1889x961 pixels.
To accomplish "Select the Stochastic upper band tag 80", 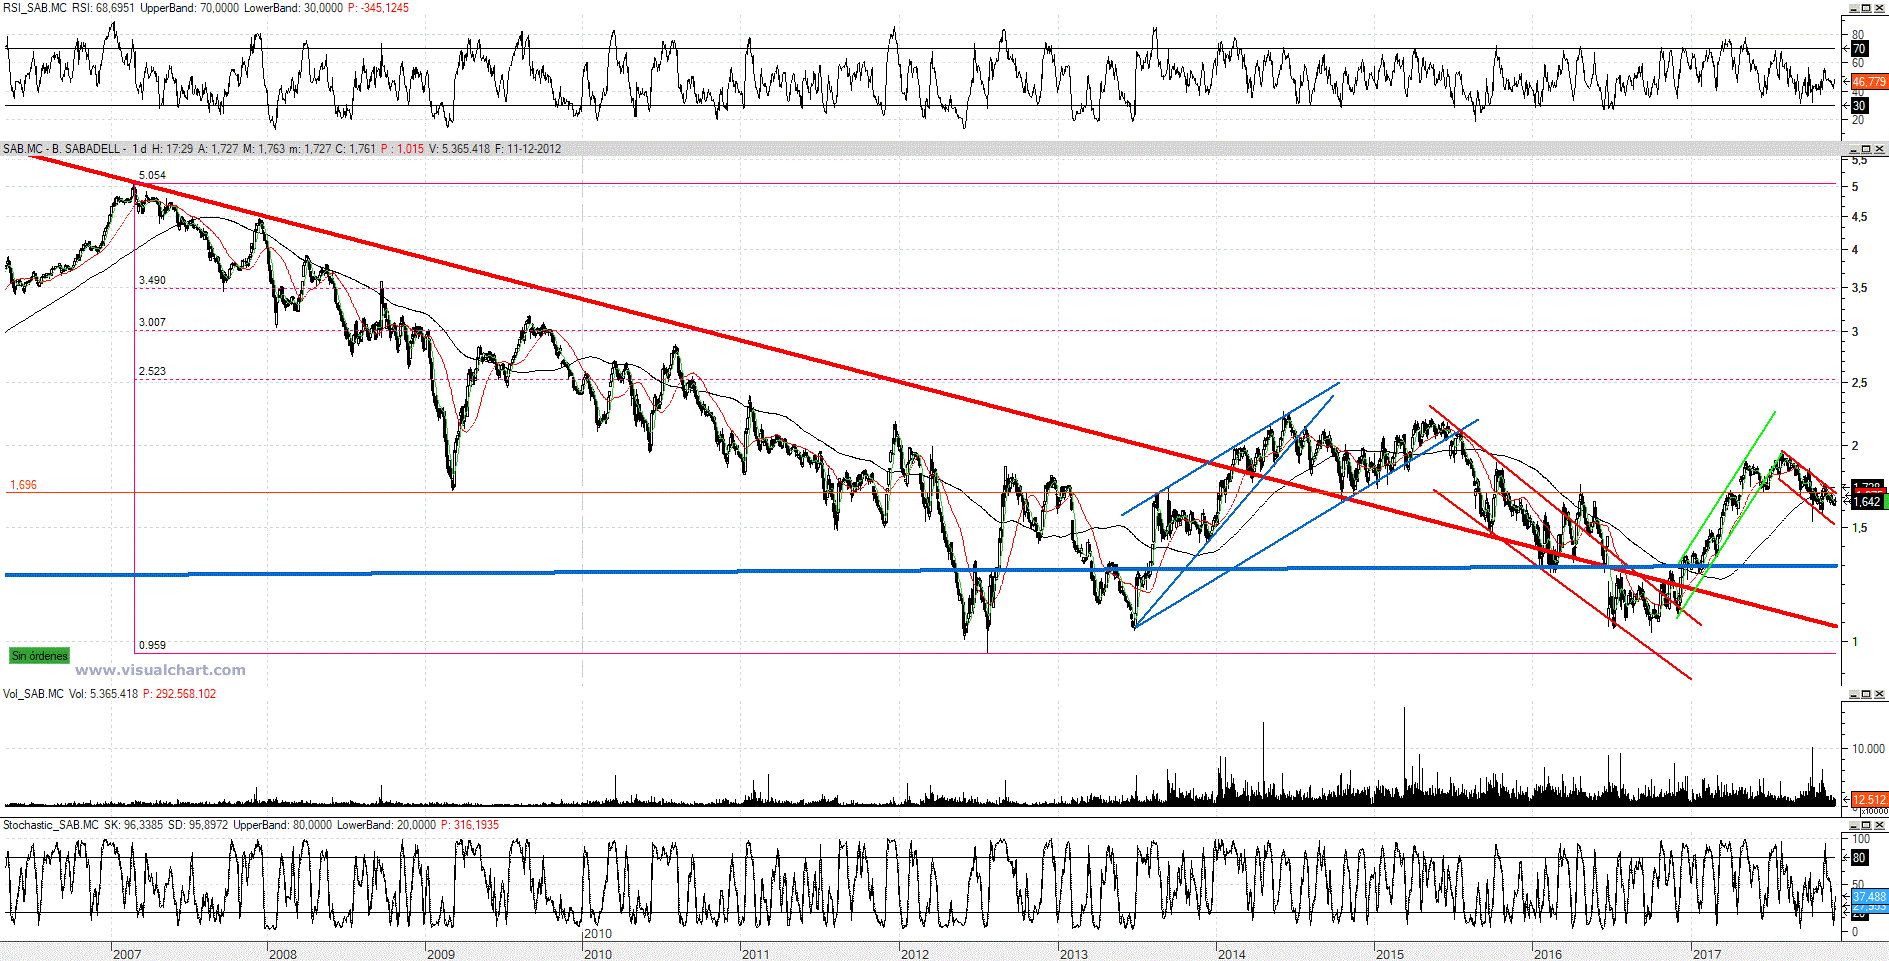I will point(1859,858).
